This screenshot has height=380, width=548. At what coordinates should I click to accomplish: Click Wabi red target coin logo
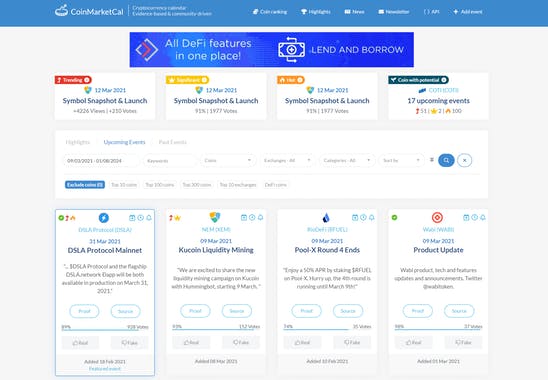(x=437, y=217)
